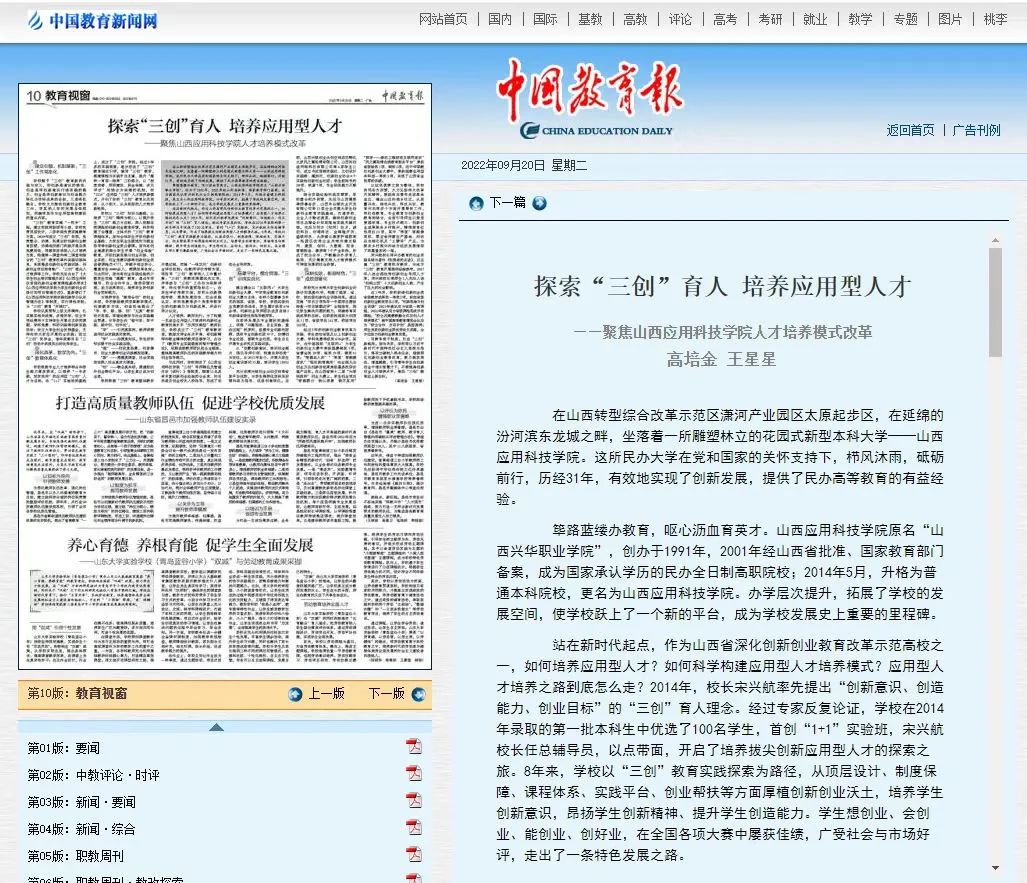Viewport: 1027px width, 883px height.
Task: Click PDF icon for 第03版 新闻·要闻
Action: click(413, 801)
